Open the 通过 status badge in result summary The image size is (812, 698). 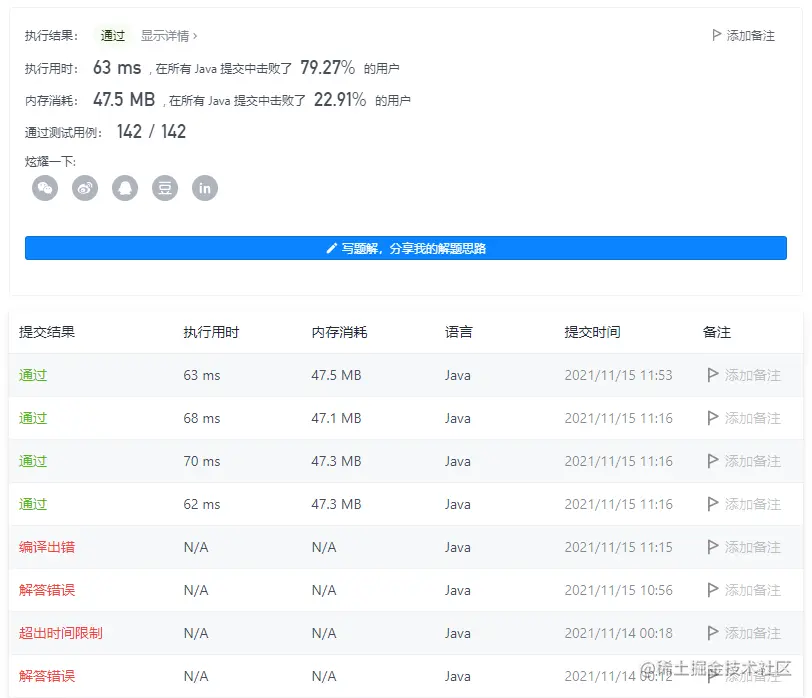[x=112, y=36]
